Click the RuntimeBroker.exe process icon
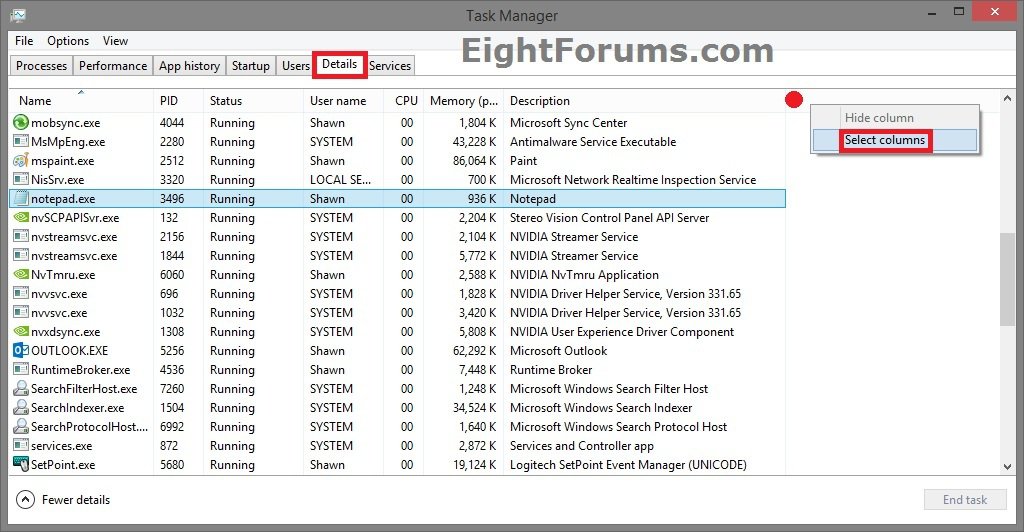This screenshot has width=1024, height=532. point(21,369)
